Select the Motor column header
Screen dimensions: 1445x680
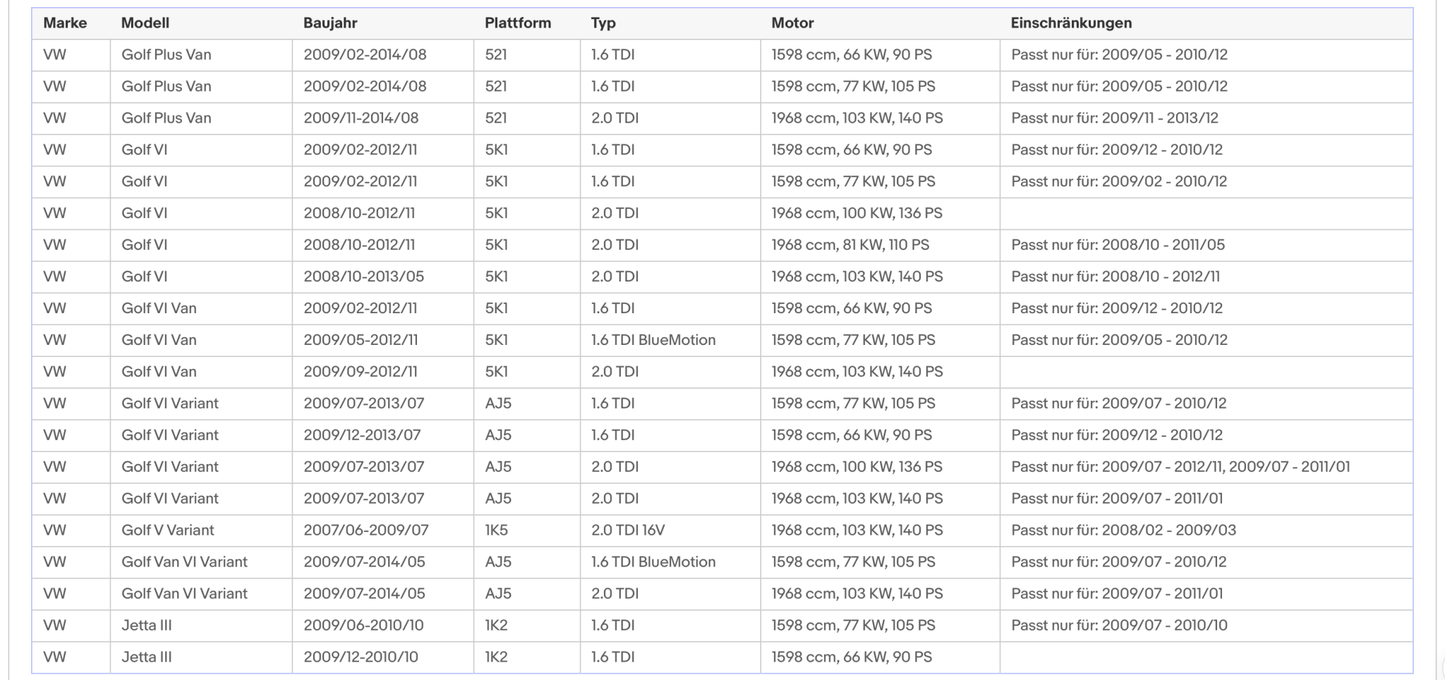click(792, 23)
